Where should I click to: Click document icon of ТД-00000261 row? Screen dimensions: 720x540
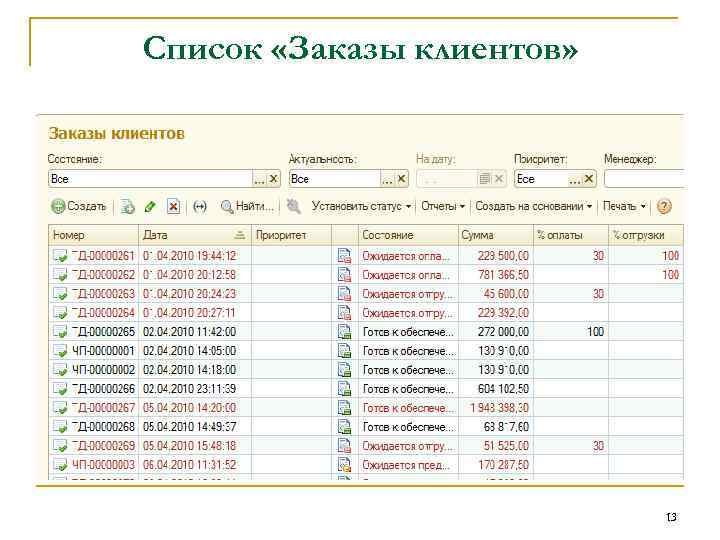(61, 256)
